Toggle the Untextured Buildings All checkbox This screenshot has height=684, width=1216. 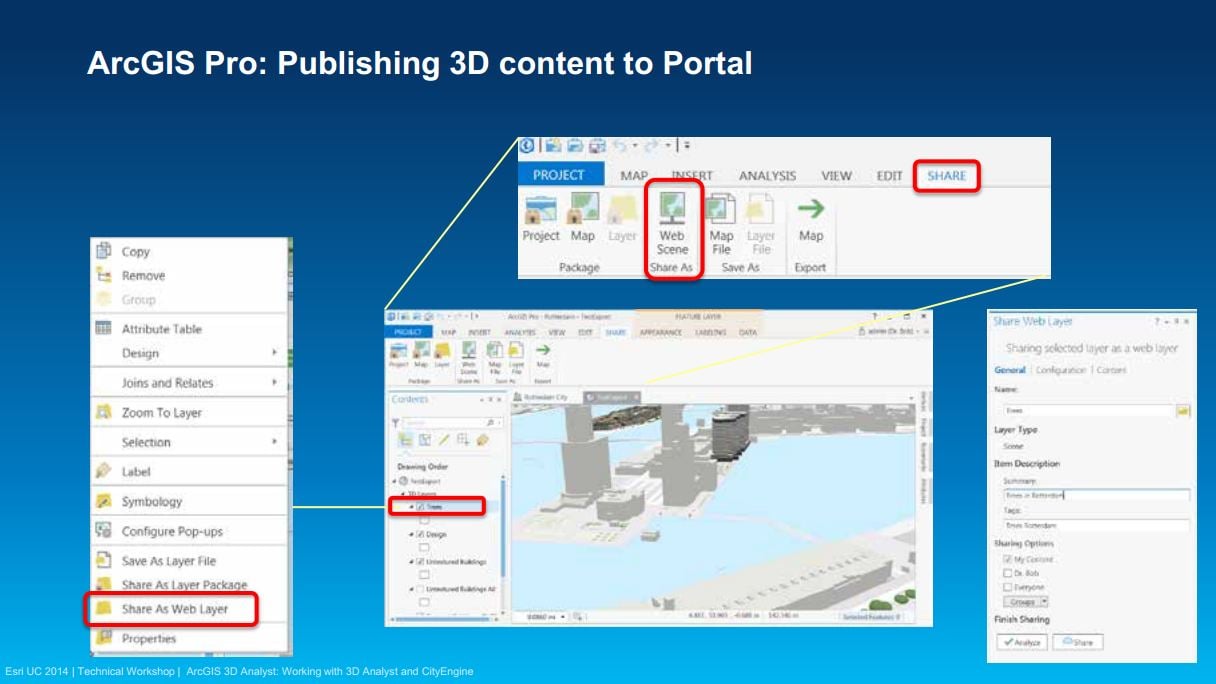pos(420,590)
